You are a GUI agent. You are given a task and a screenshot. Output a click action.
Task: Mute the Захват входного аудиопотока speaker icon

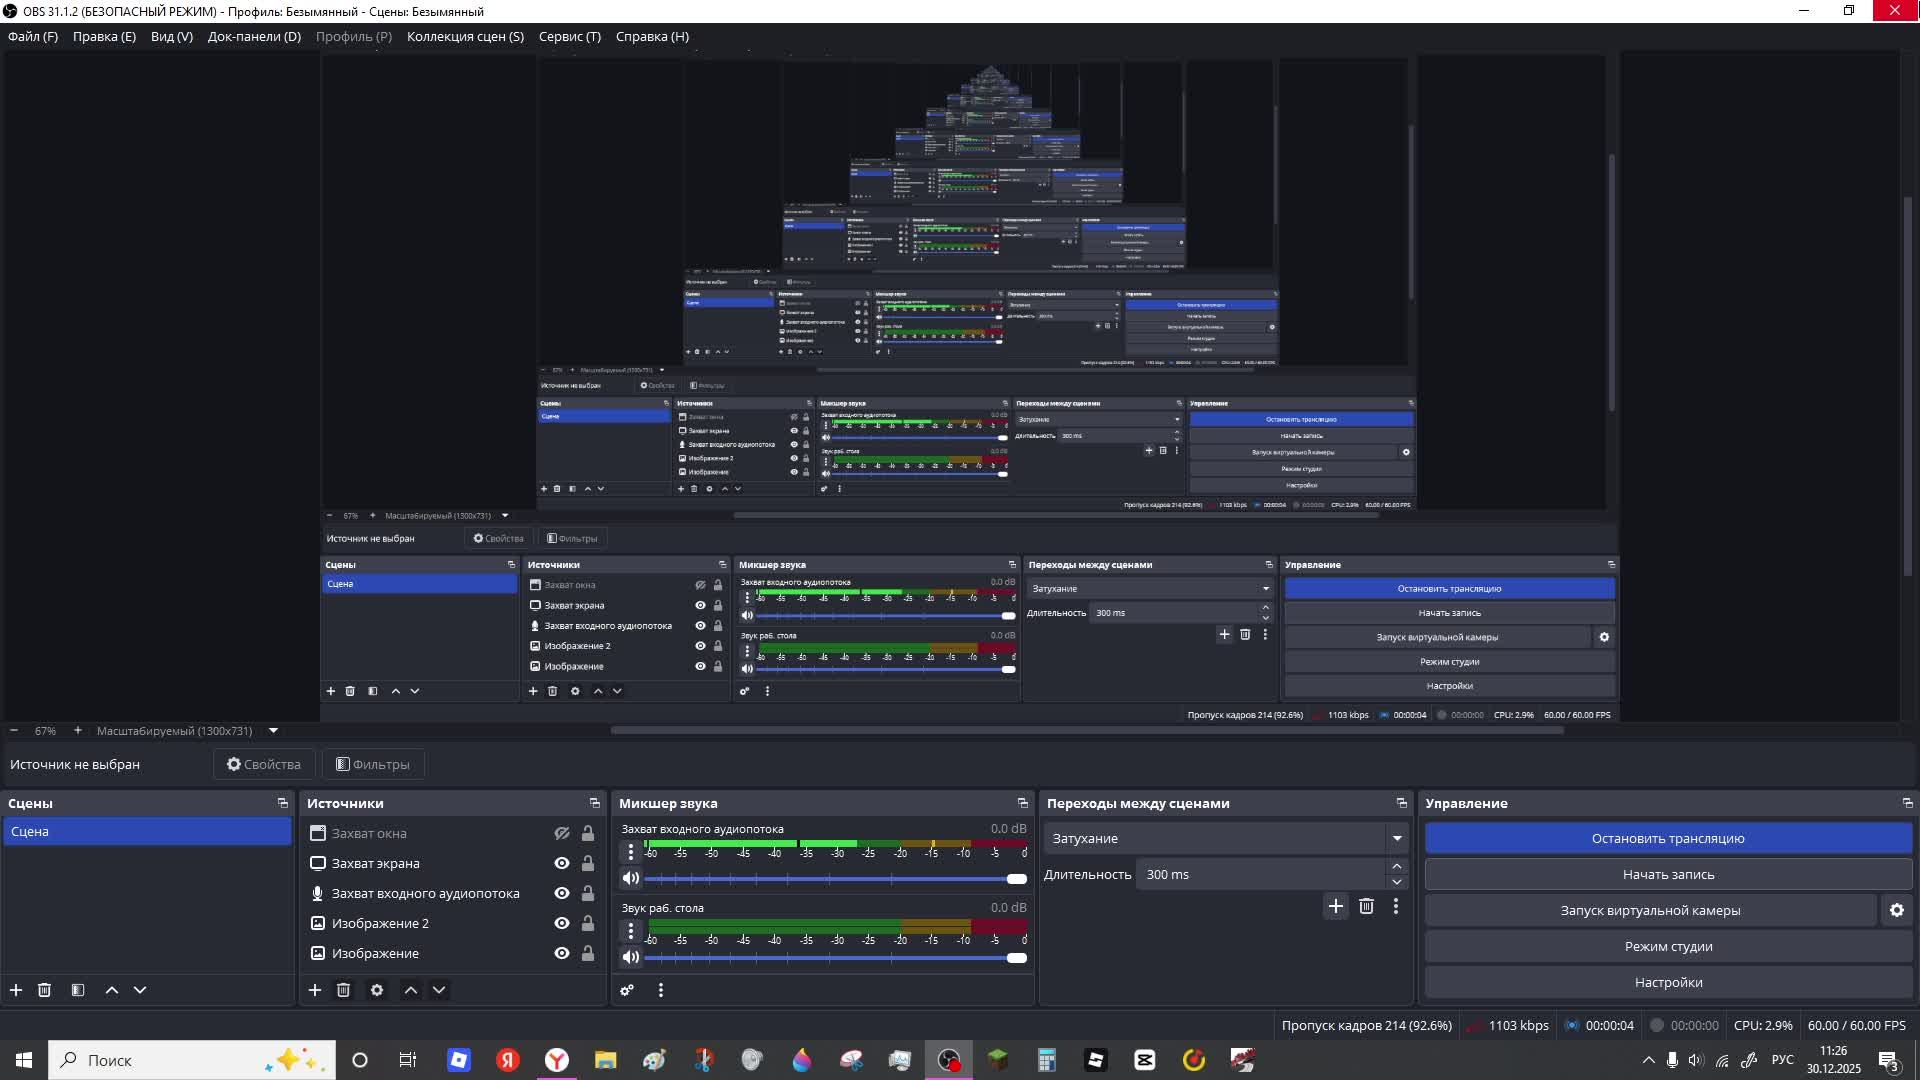630,878
